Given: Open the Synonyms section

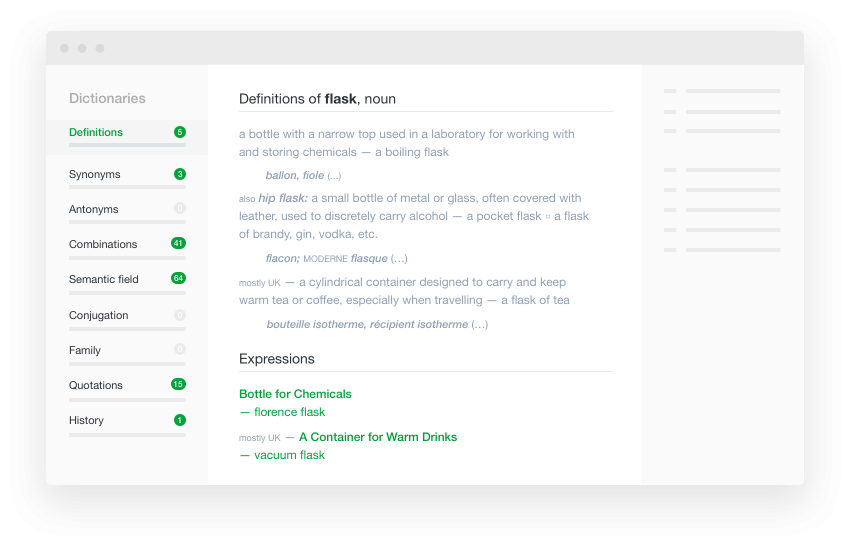Looking at the screenshot, I should pos(94,174).
